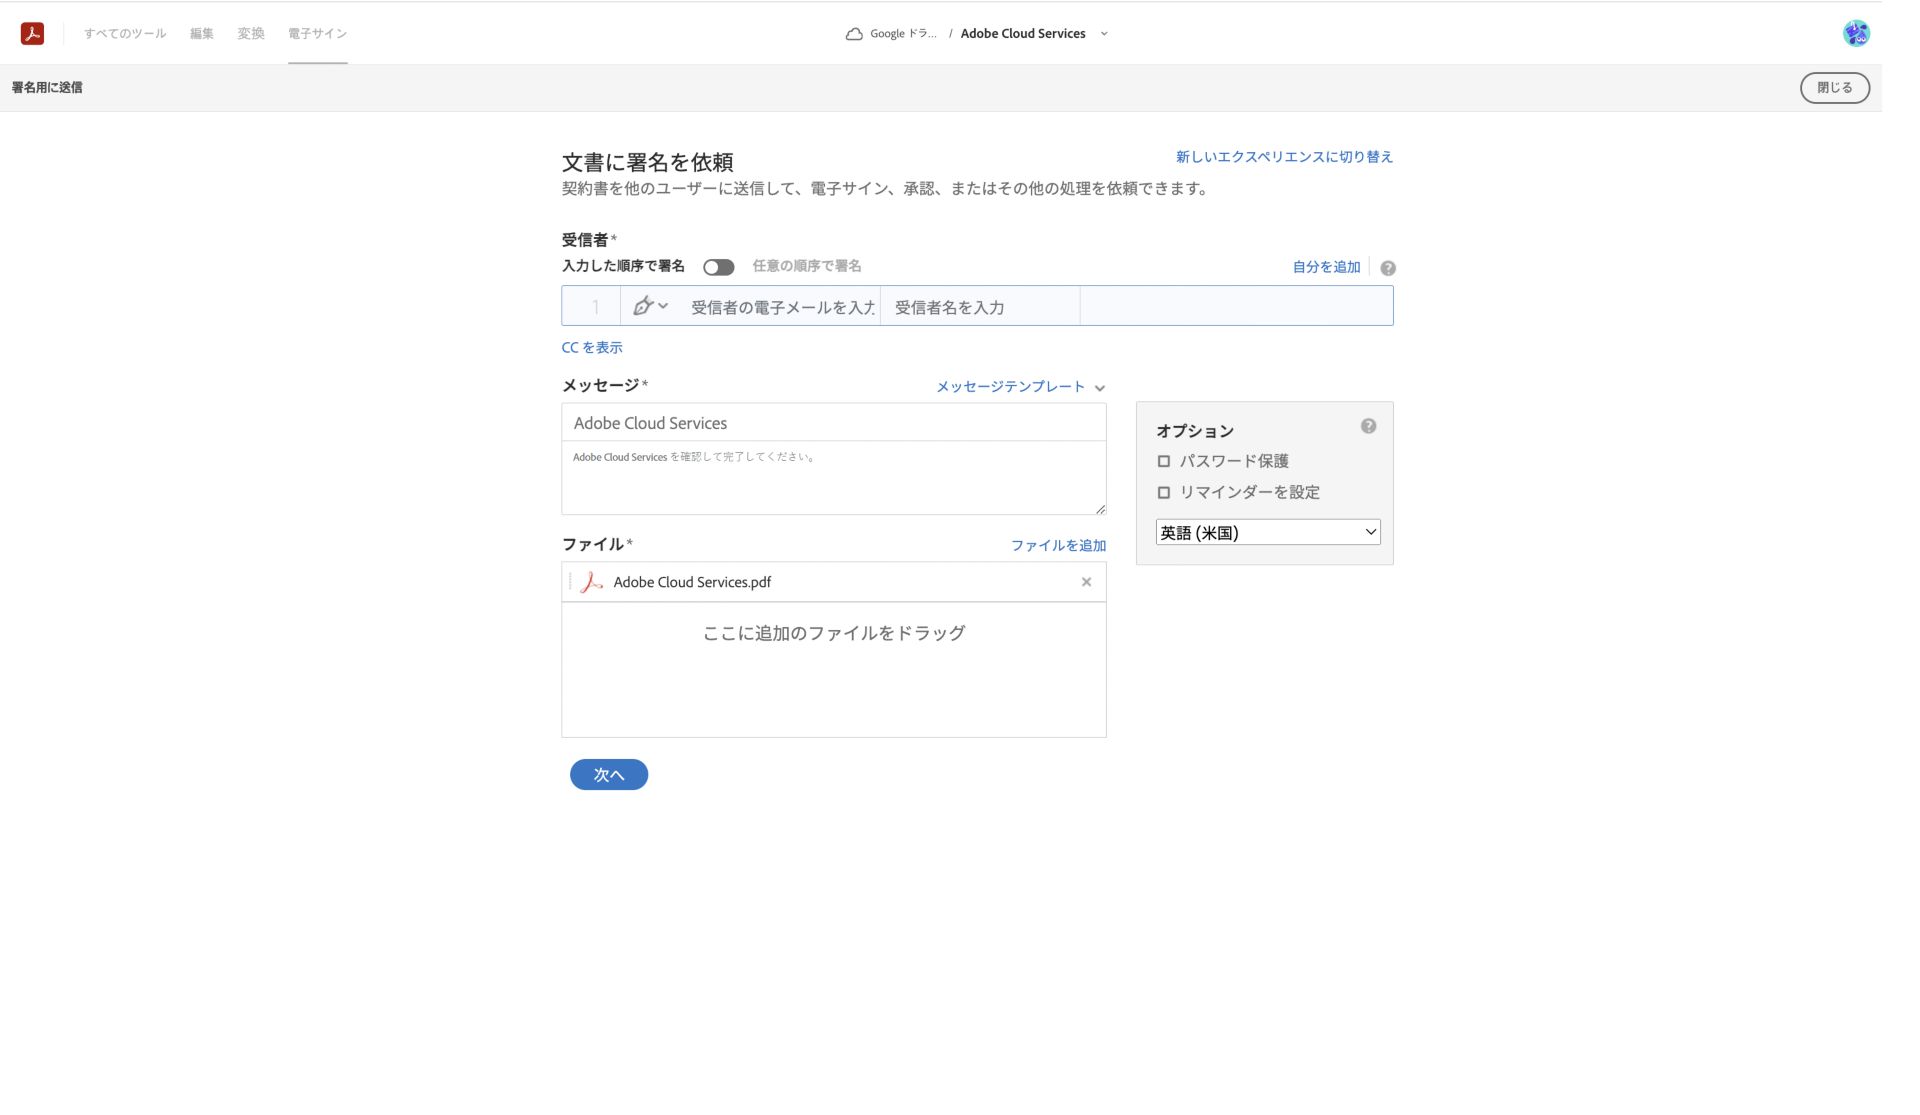Enable the パスワード保護 checkbox

(x=1164, y=461)
